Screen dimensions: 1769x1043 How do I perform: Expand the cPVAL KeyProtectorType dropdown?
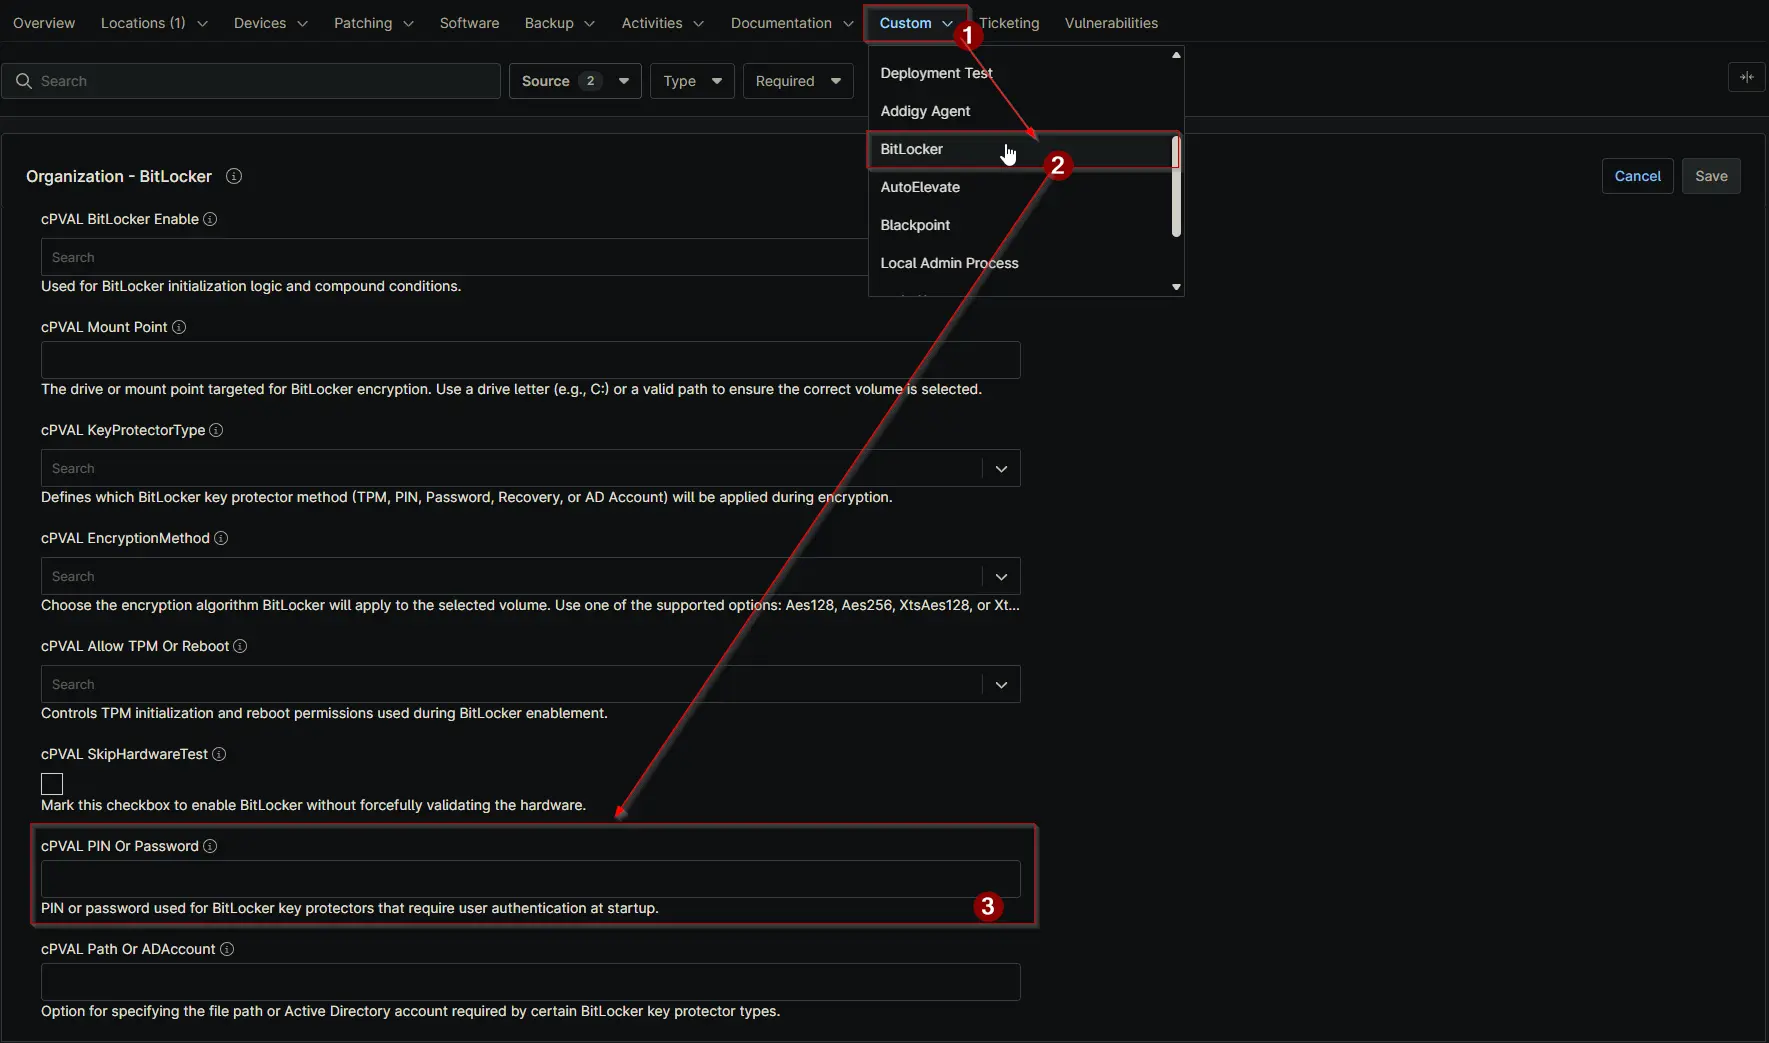[x=1000, y=469]
